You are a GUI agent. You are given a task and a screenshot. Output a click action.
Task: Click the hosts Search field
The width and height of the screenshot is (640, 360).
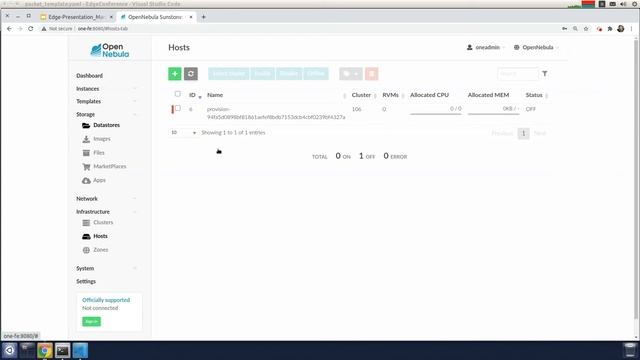pyautogui.click(x=518, y=74)
